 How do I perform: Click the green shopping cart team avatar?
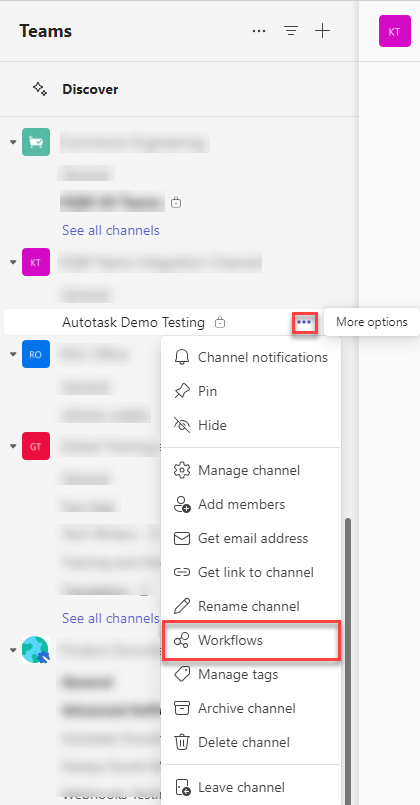36,142
